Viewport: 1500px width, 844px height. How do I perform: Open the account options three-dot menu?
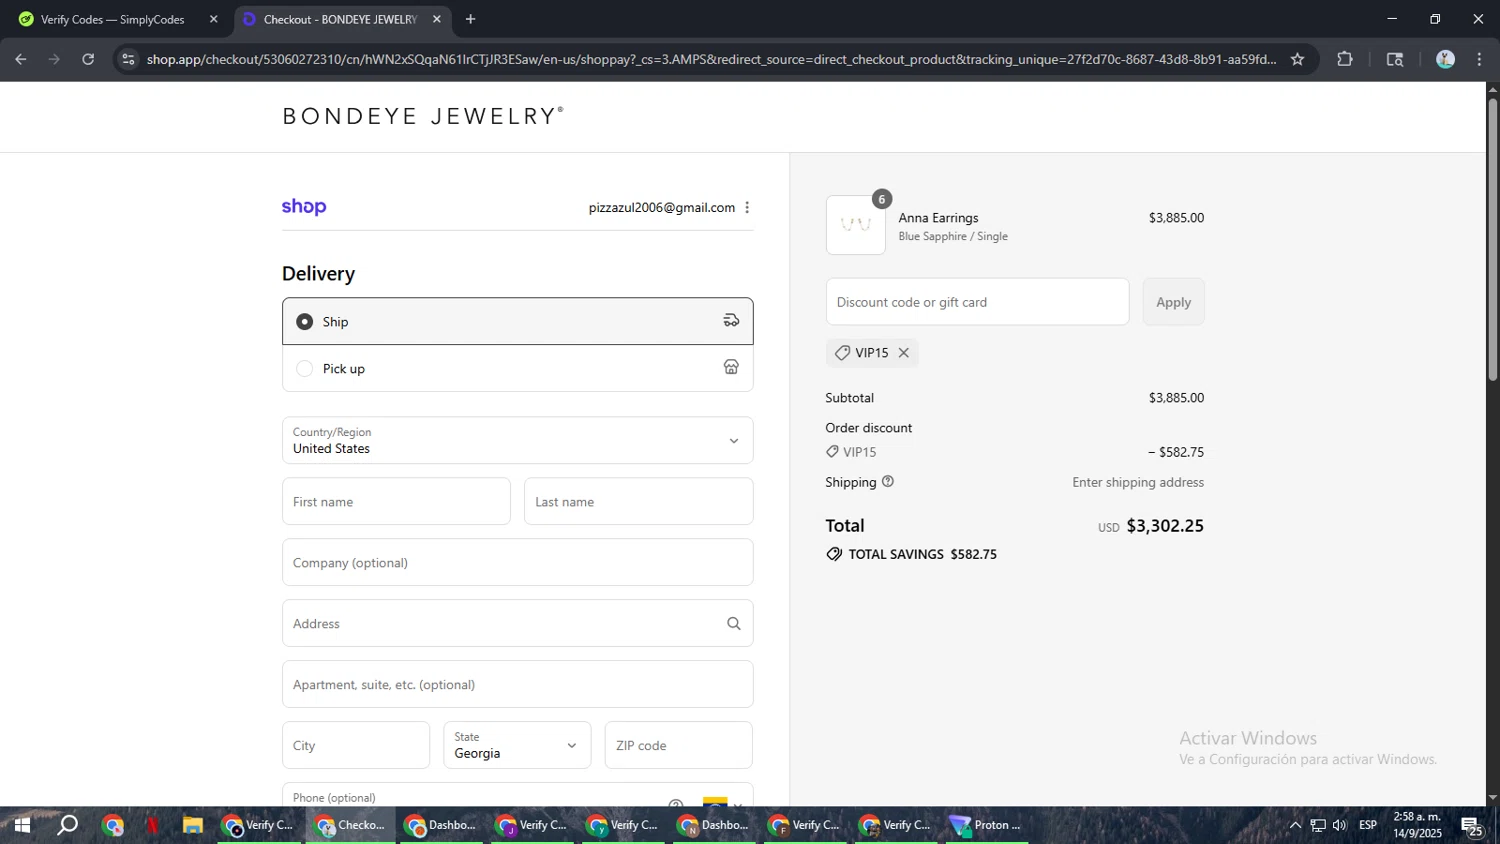[747, 208]
